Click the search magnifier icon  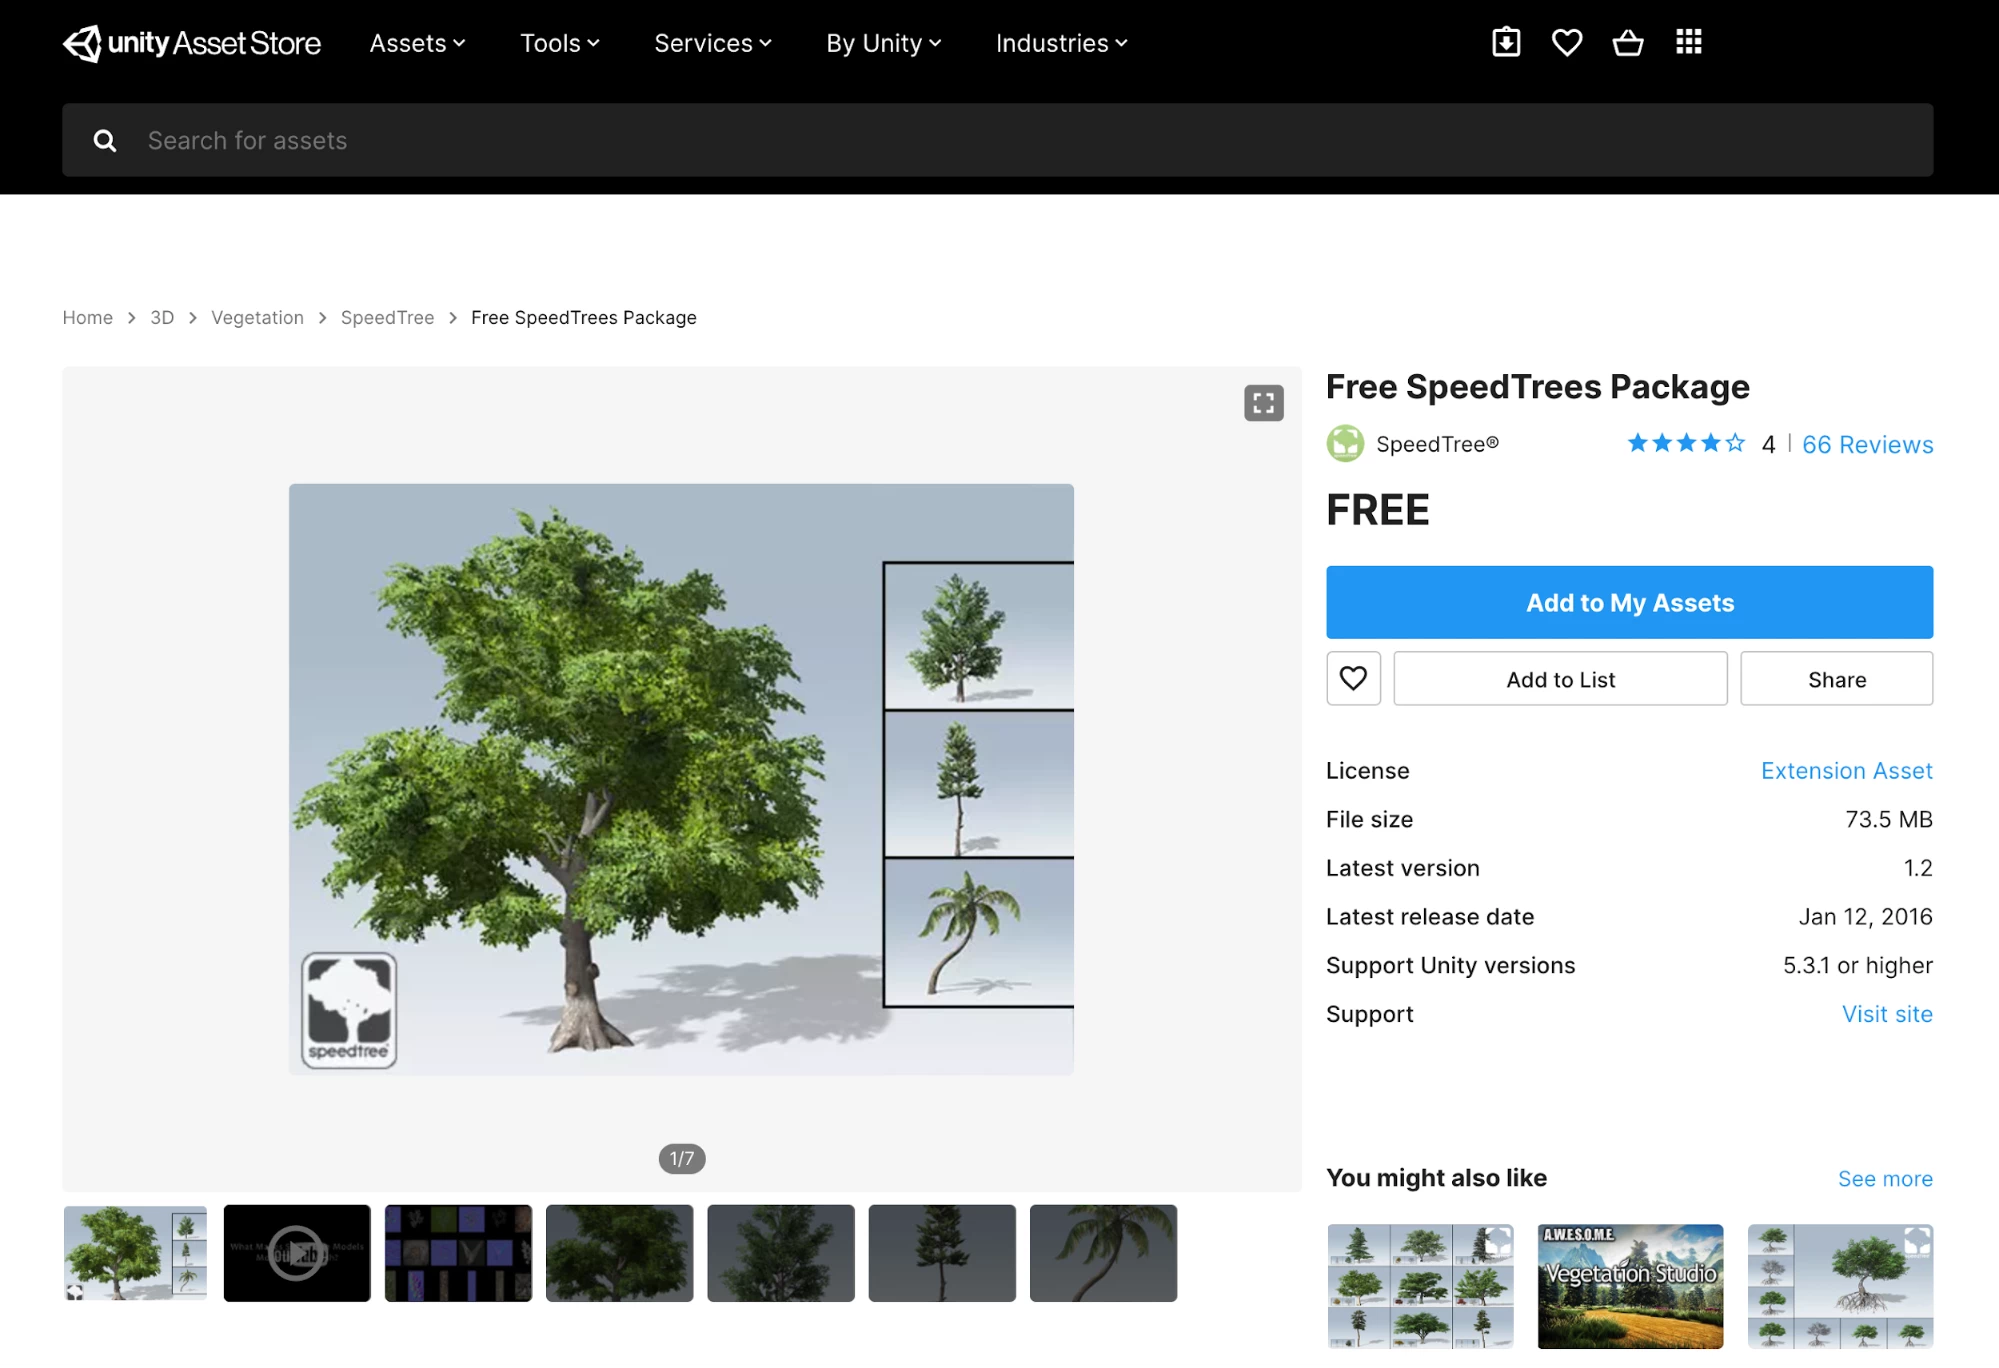tap(105, 141)
